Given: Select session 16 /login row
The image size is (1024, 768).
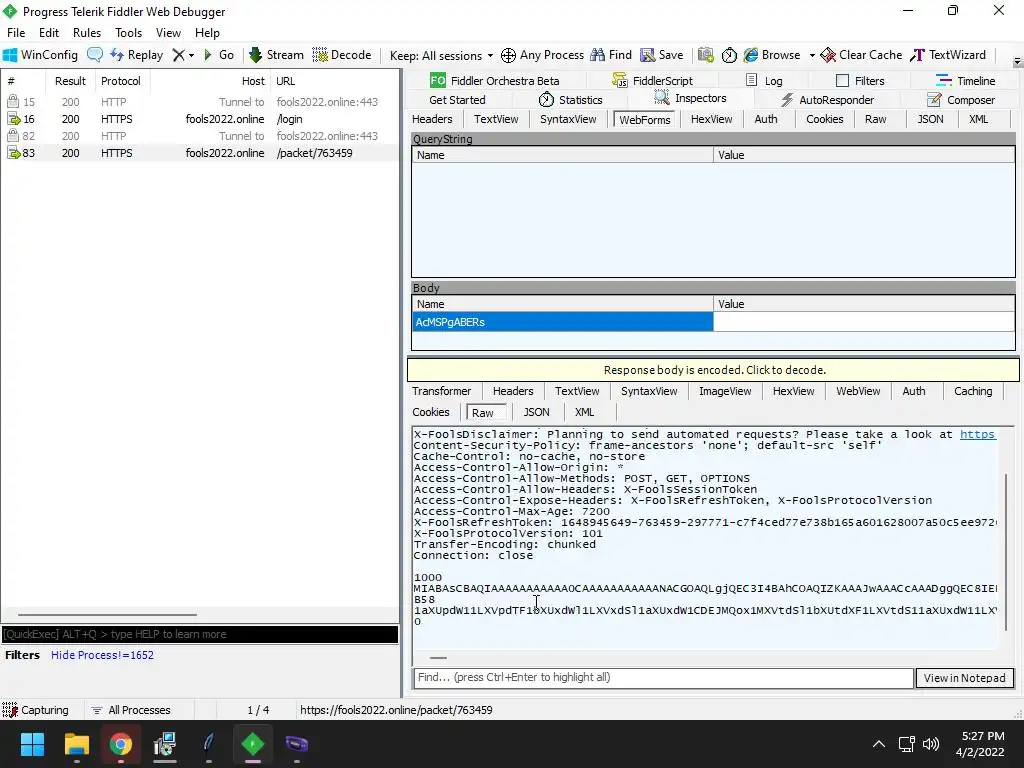Looking at the screenshot, I should [x=199, y=119].
